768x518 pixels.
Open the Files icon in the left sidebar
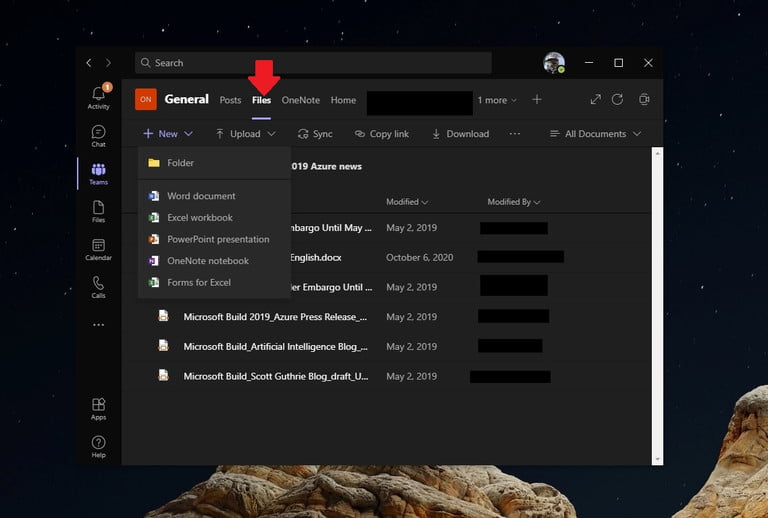click(98, 211)
